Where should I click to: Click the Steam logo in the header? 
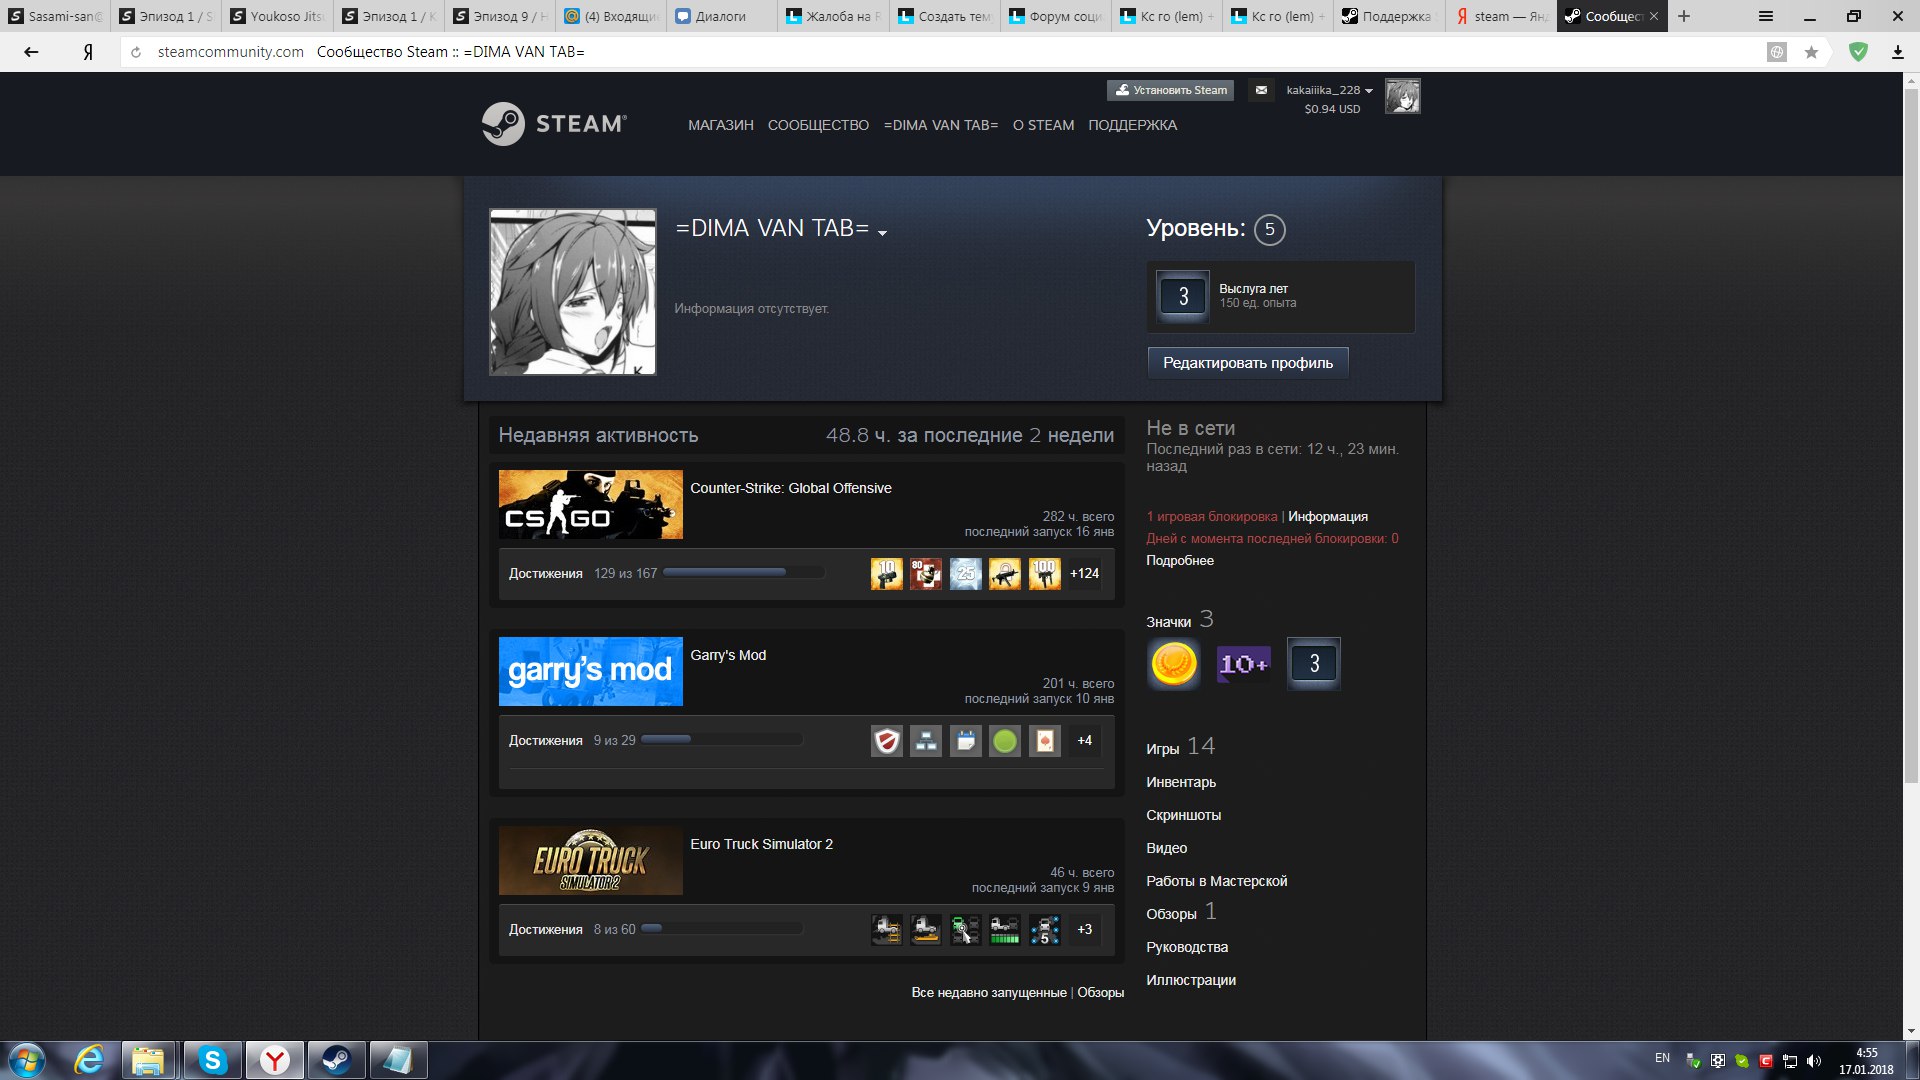coord(554,124)
